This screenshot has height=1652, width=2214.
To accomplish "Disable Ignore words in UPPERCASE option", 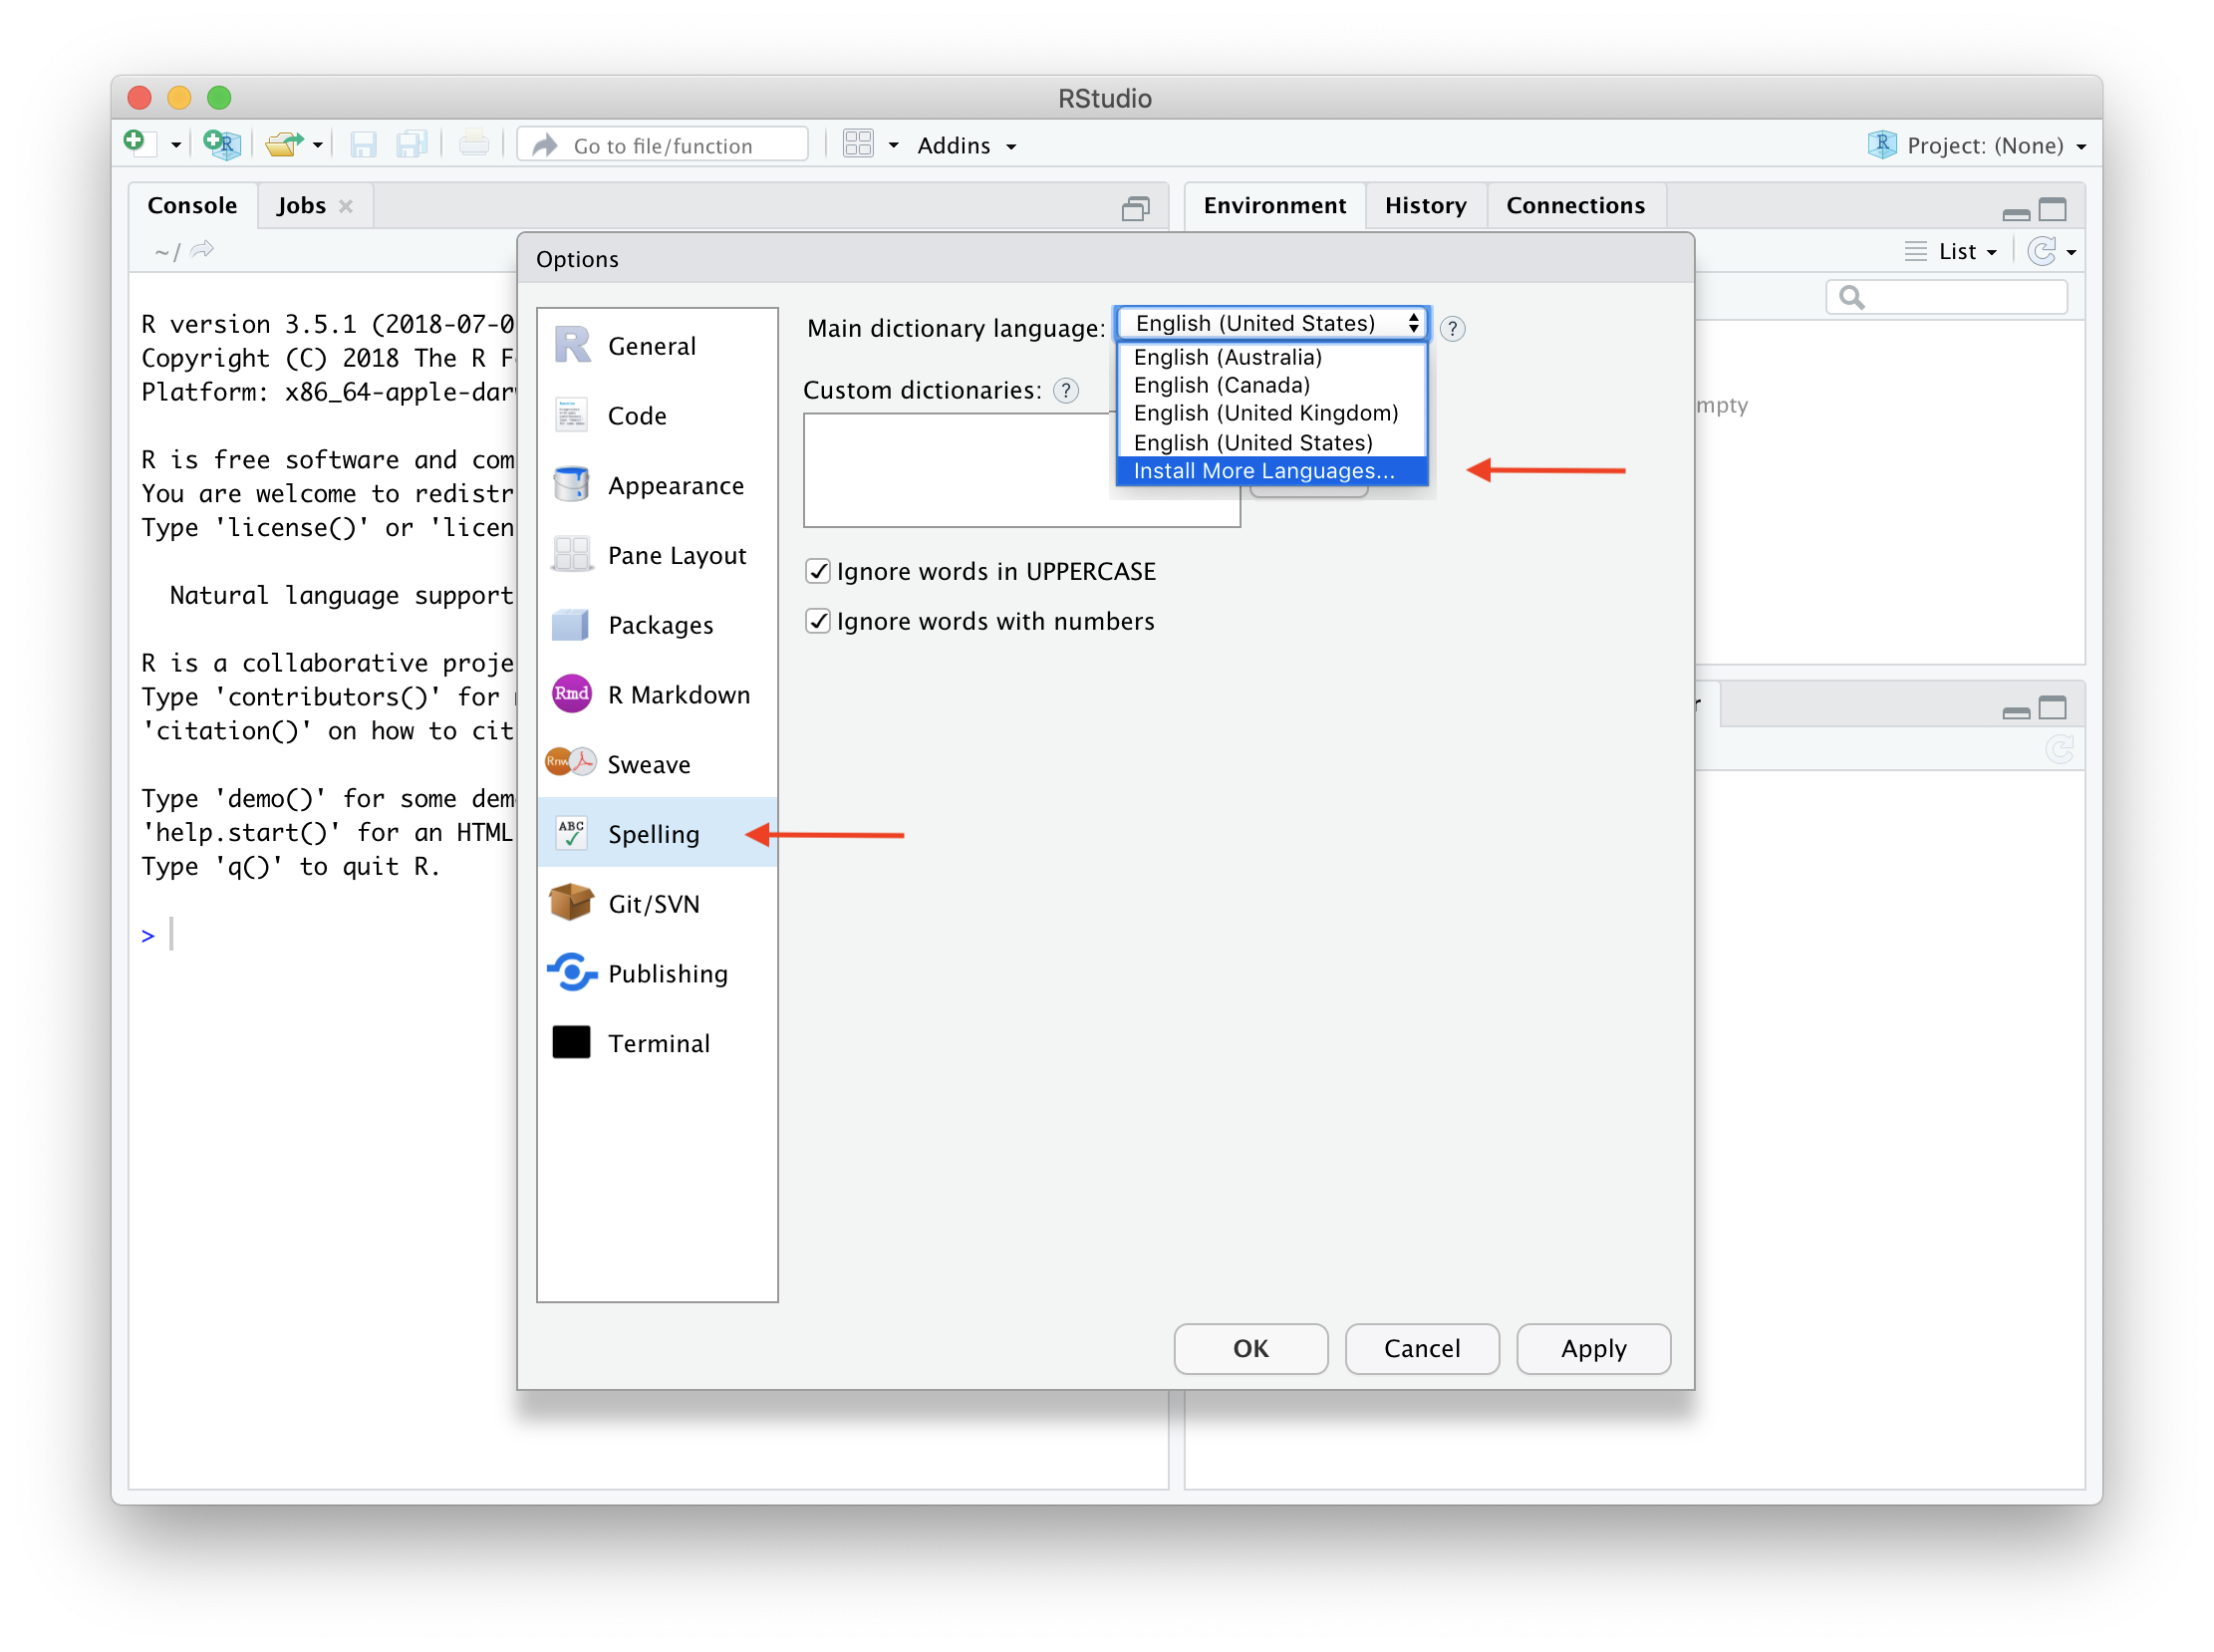I will click(x=815, y=571).
